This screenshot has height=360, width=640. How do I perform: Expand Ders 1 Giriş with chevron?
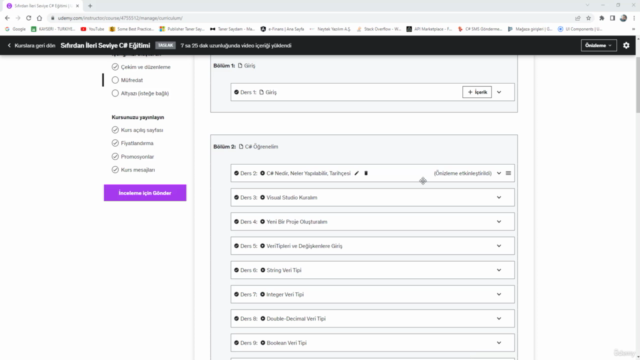[x=499, y=92]
